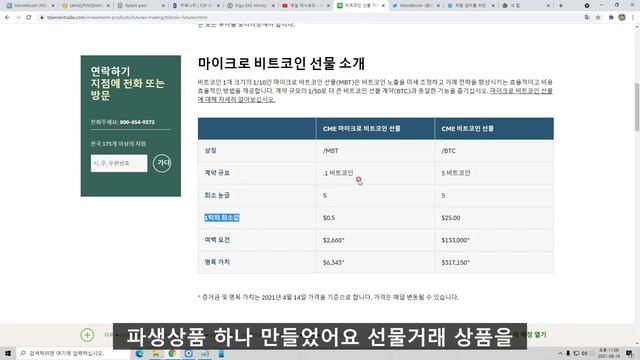
Task: Open the volume control in the tray
Action: [x=584, y=353]
